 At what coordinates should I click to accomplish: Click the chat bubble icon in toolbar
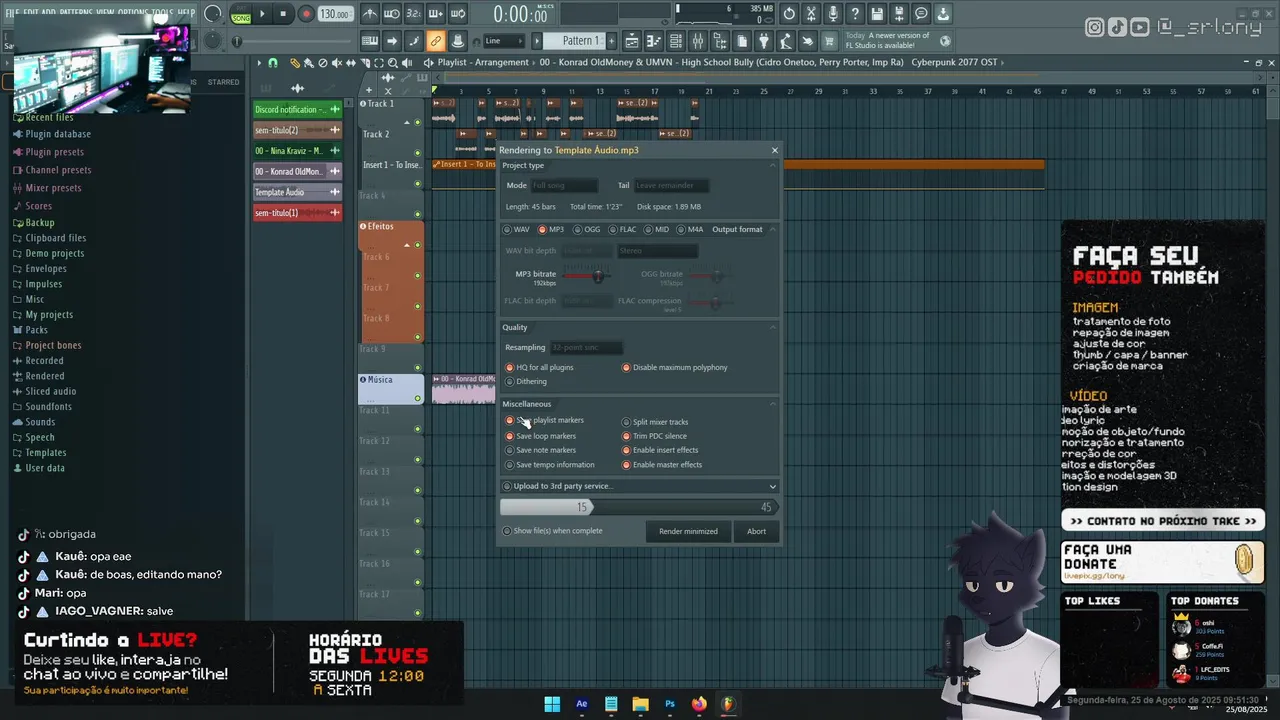pyautogui.click(x=921, y=14)
